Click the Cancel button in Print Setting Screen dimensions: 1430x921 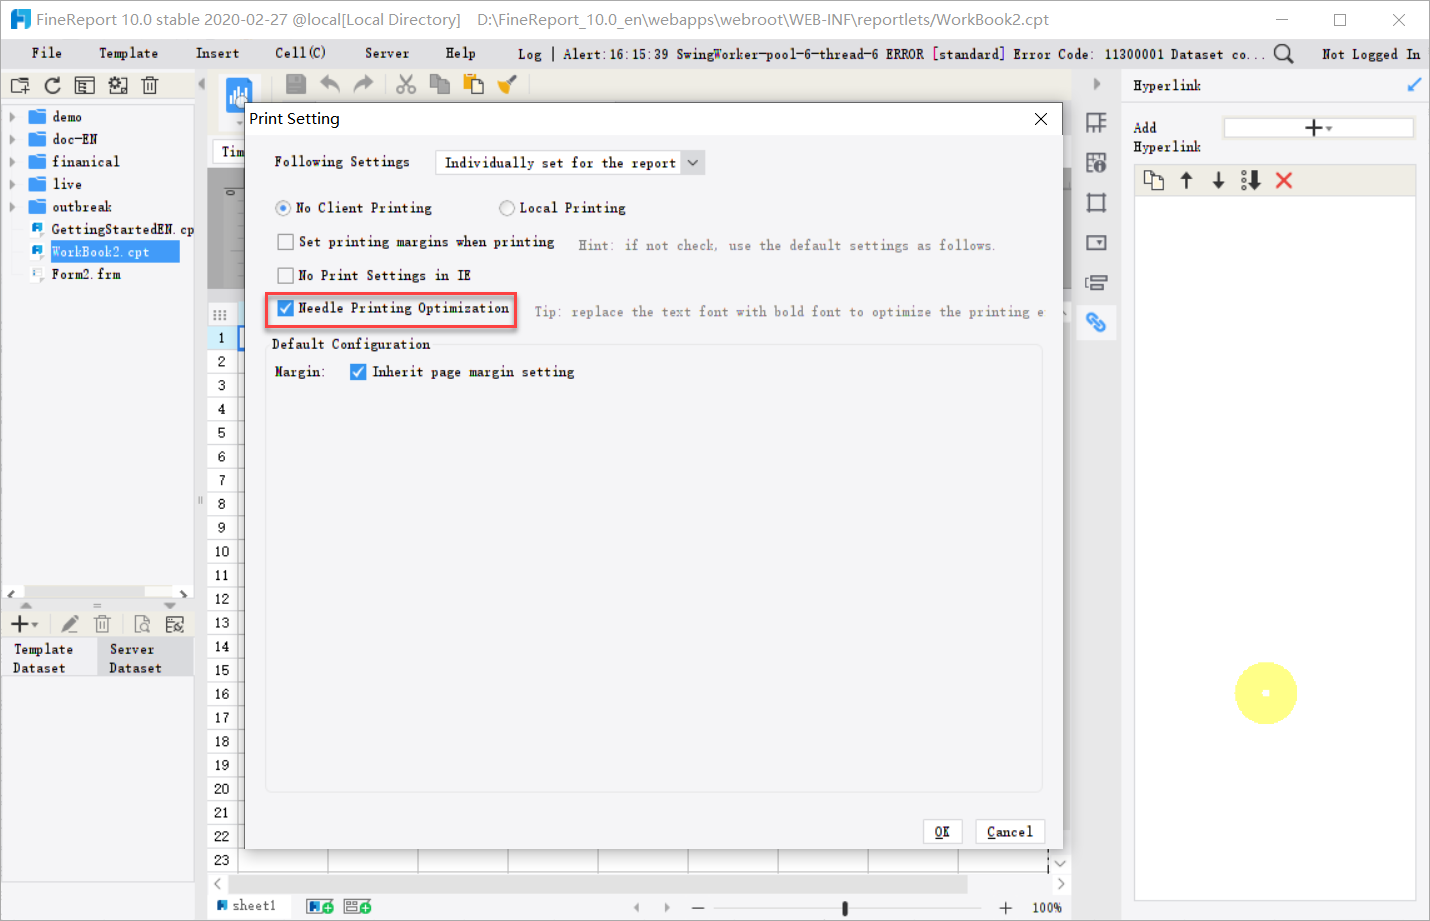click(x=1009, y=831)
